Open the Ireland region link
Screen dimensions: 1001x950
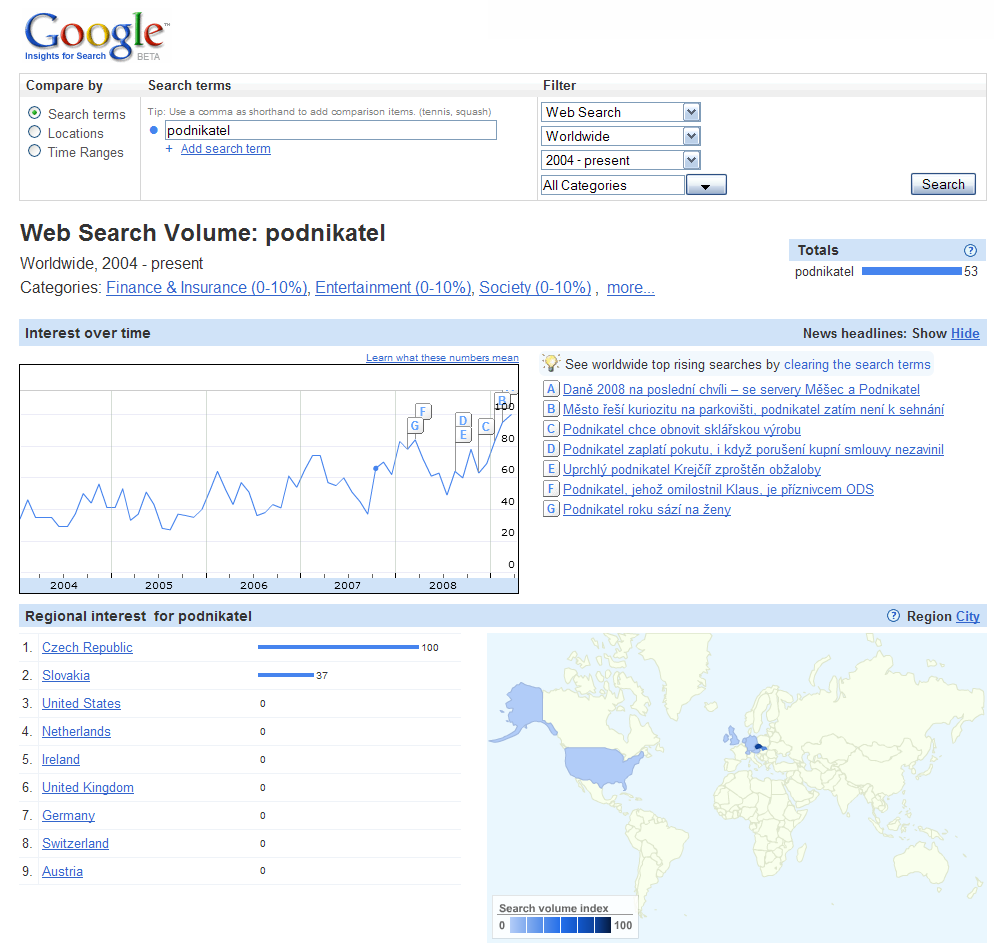point(61,760)
